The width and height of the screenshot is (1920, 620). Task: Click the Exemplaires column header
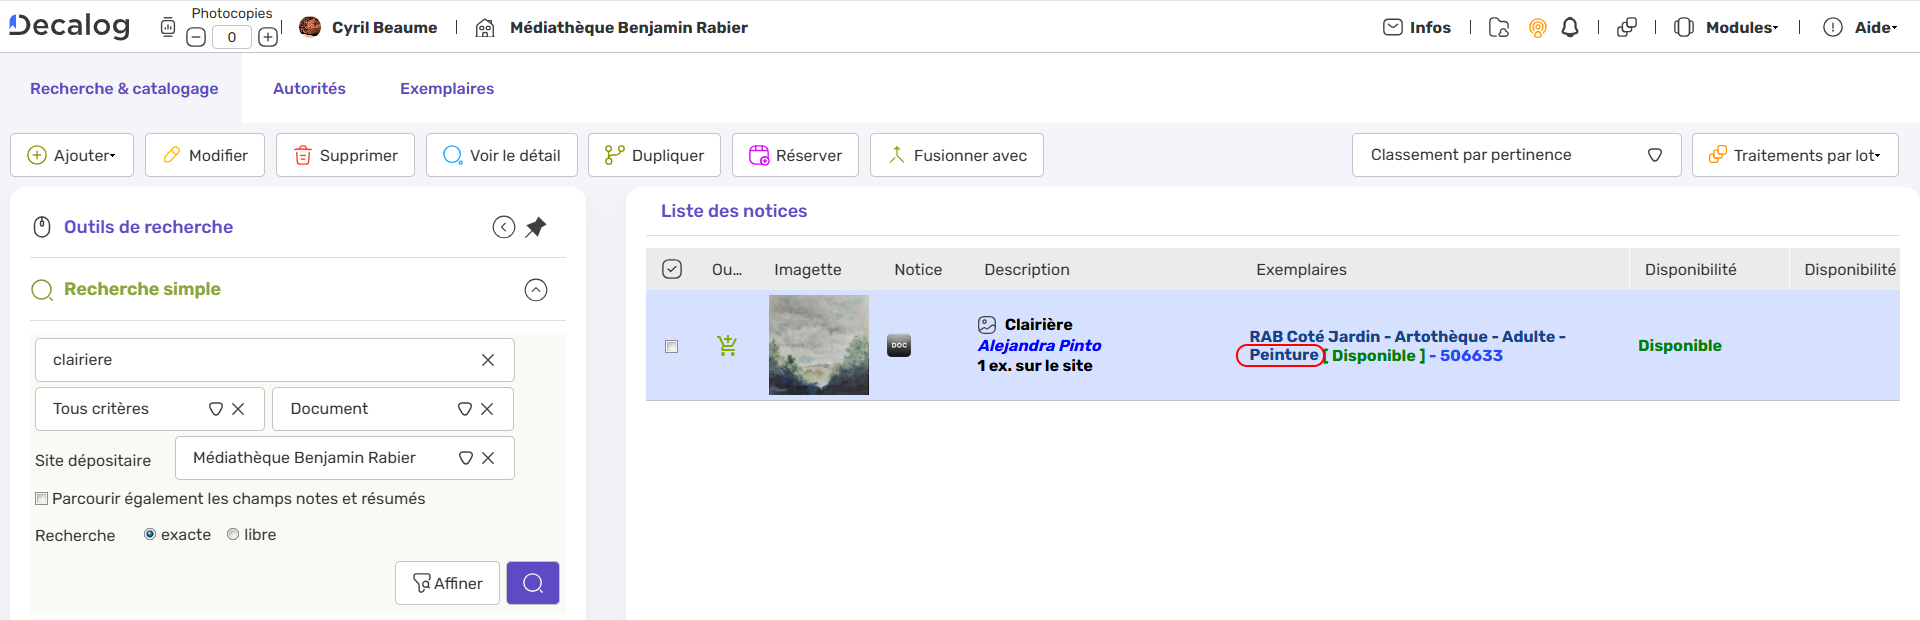1301,269
